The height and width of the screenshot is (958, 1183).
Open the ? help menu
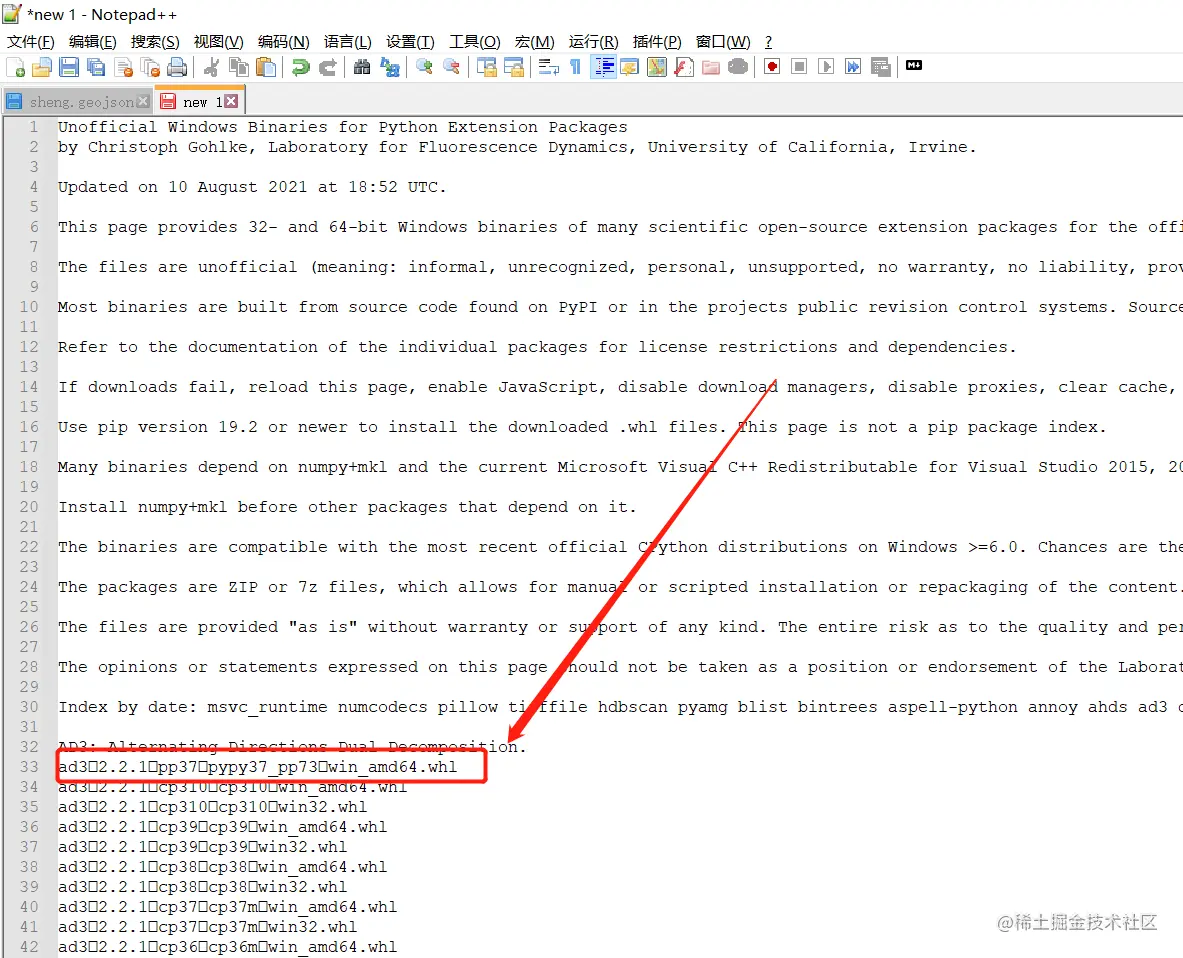[x=768, y=41]
